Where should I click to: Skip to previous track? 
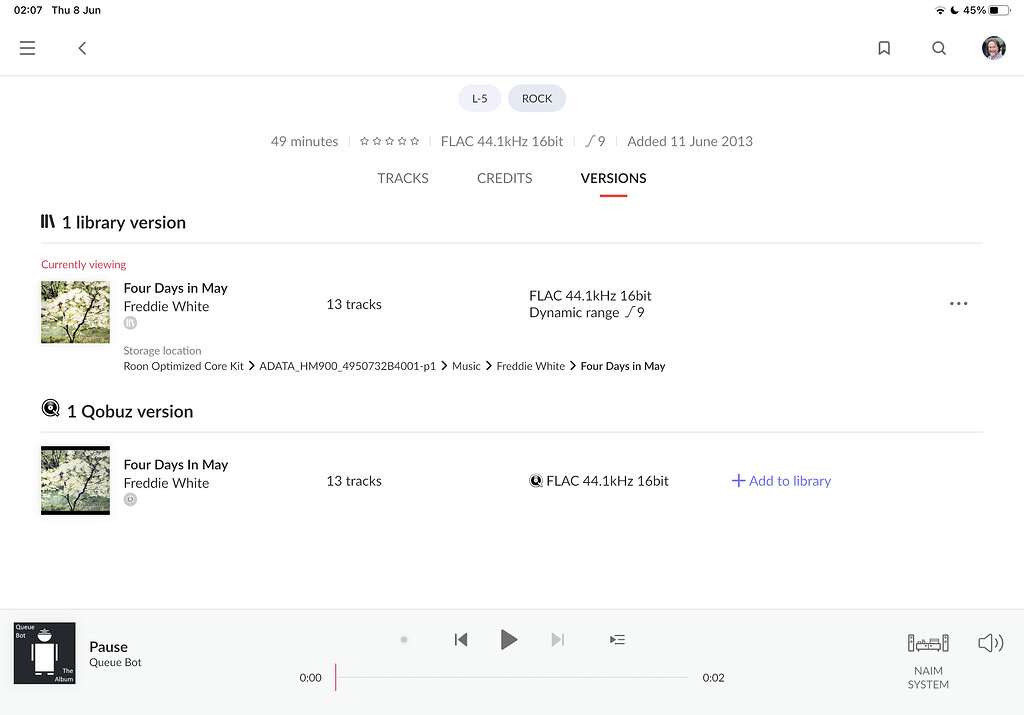(x=460, y=639)
